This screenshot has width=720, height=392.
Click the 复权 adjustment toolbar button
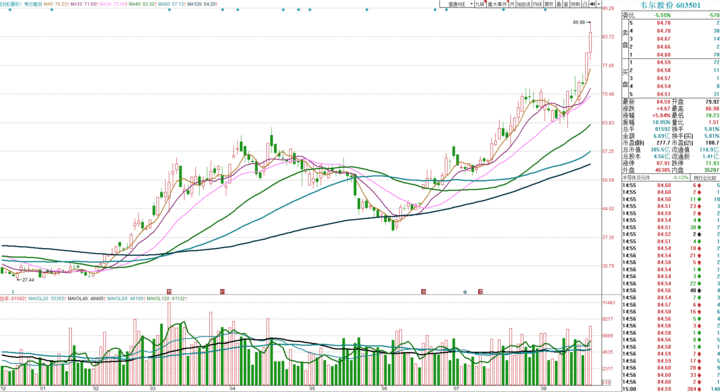tap(549, 4)
